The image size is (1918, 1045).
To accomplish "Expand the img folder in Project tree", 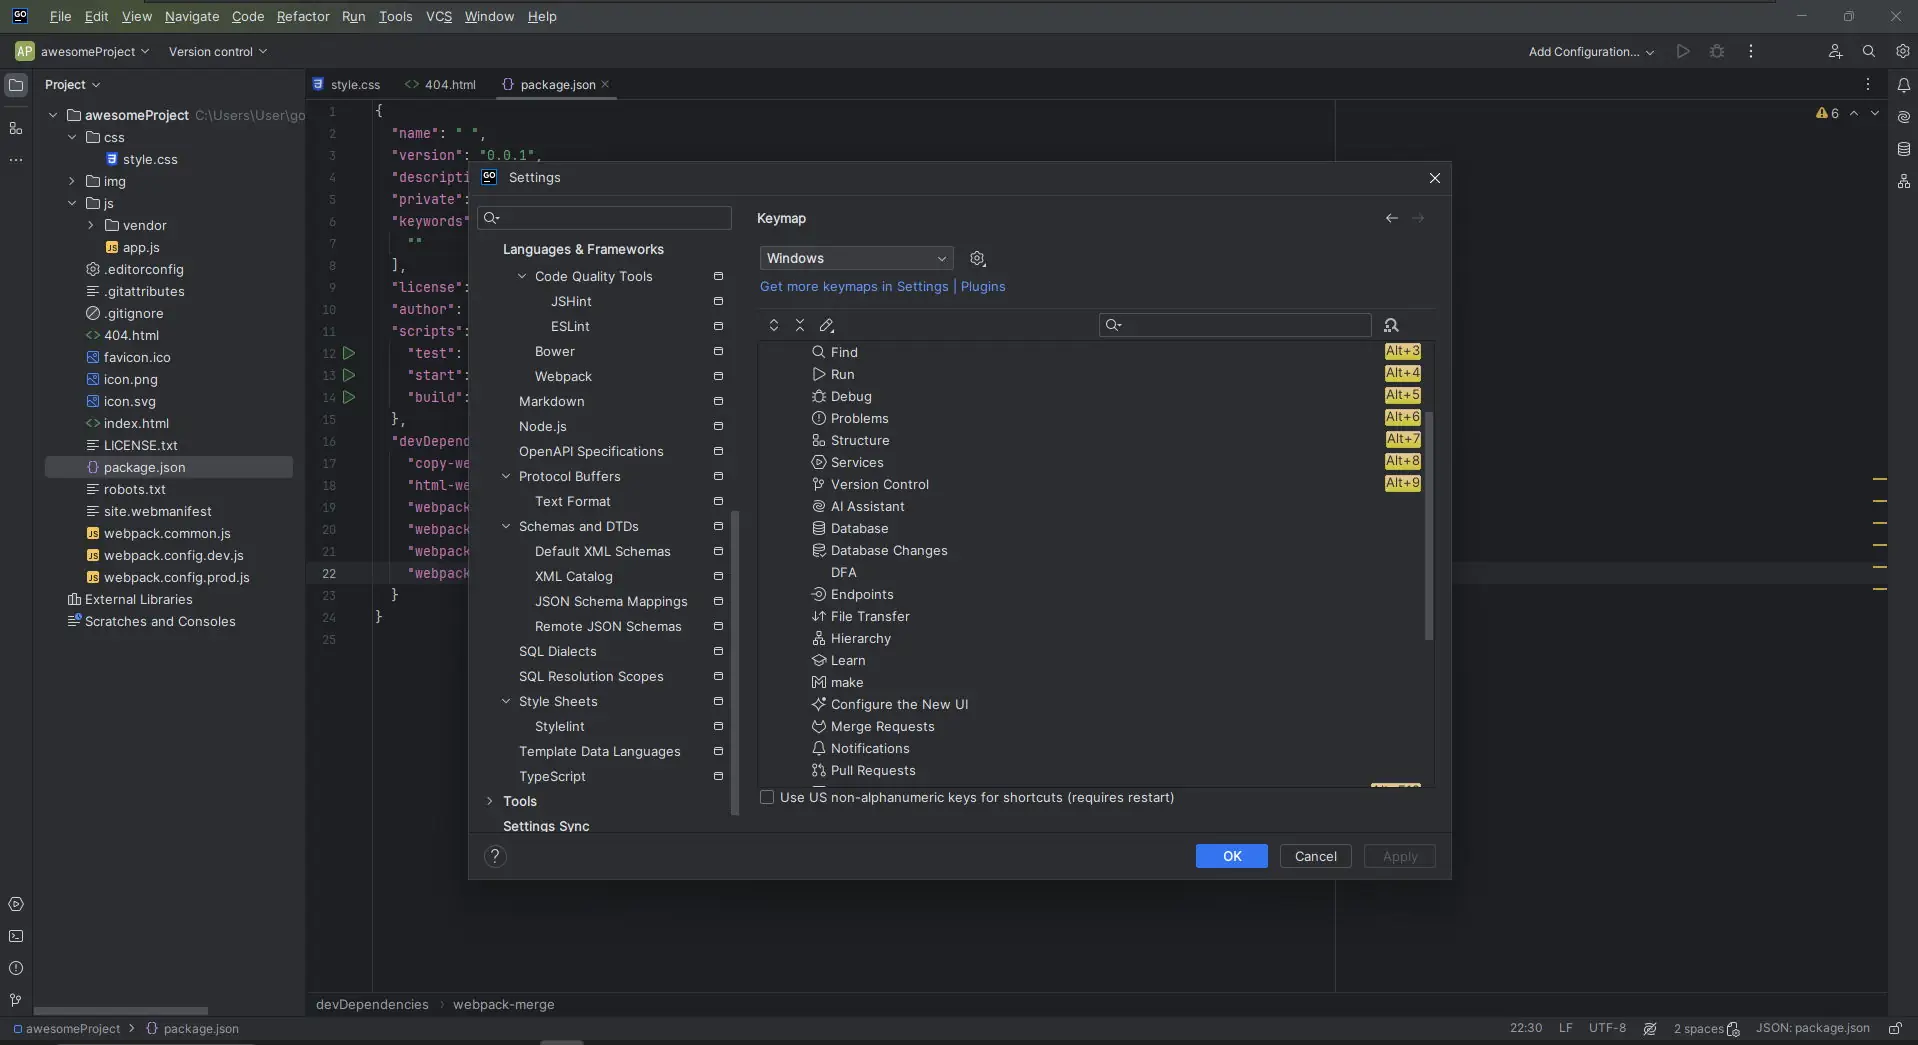I will point(72,182).
